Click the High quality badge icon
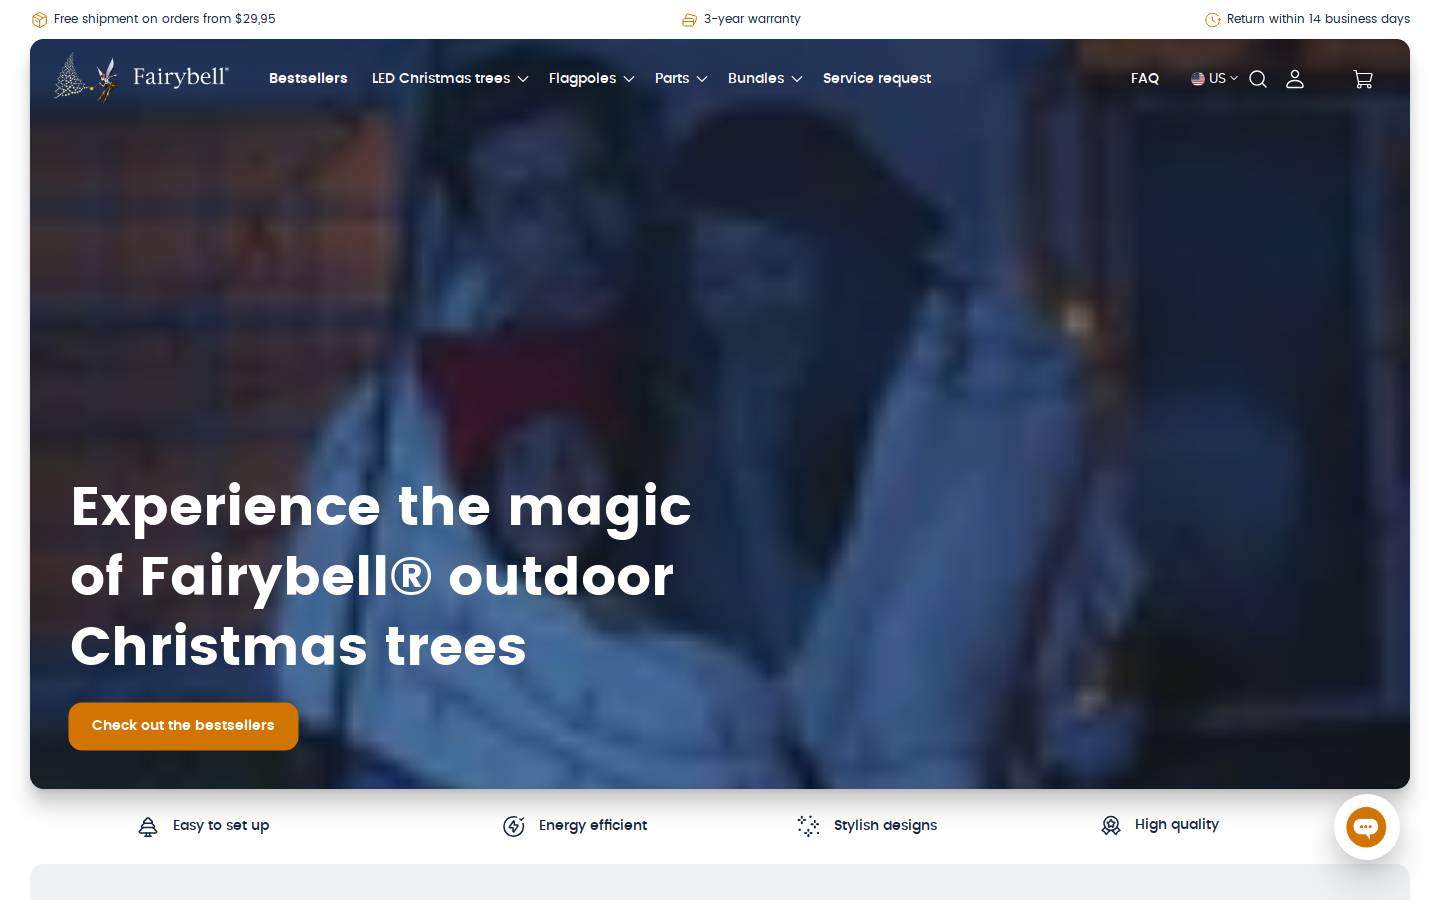The image size is (1440, 900). point(1111,825)
